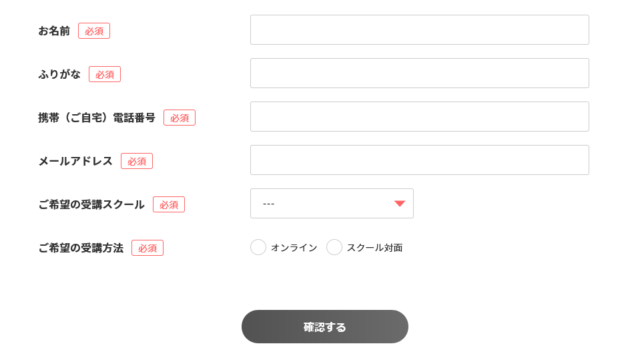Image resolution: width=640 pixels, height=360 pixels.
Task: Select the オンライン radio button
Action: pos(258,247)
